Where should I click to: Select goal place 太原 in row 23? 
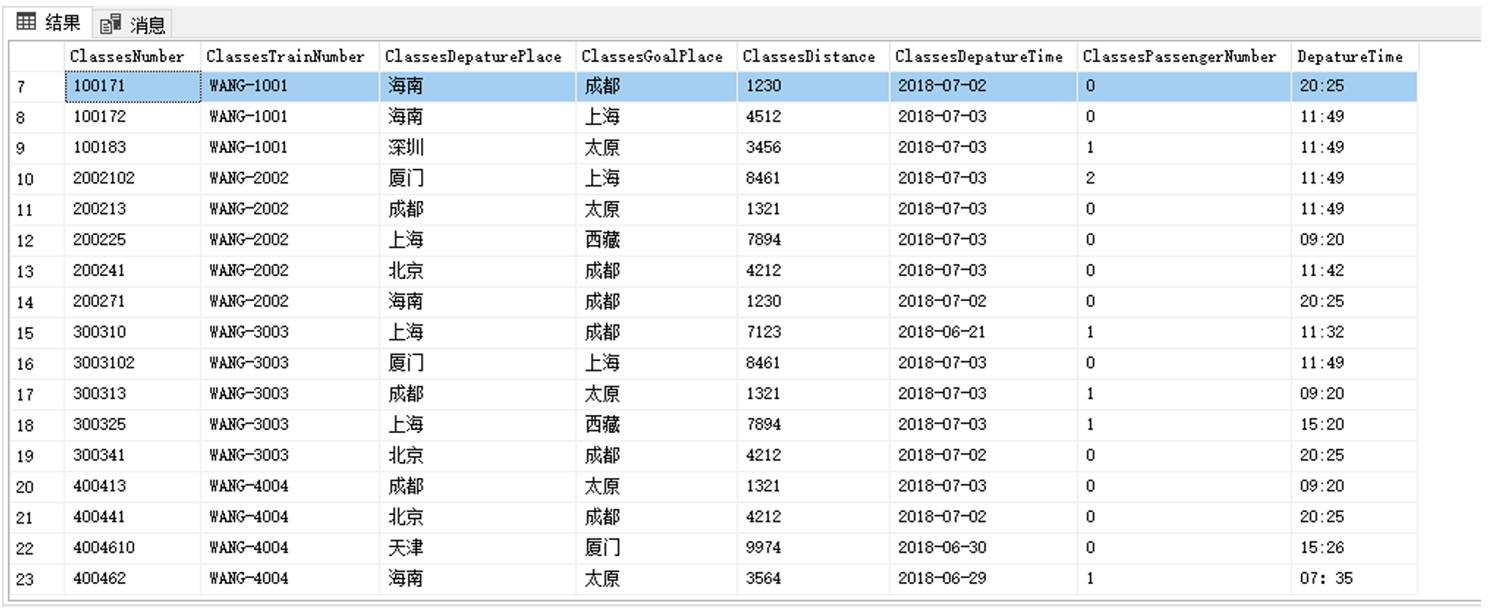click(x=656, y=579)
